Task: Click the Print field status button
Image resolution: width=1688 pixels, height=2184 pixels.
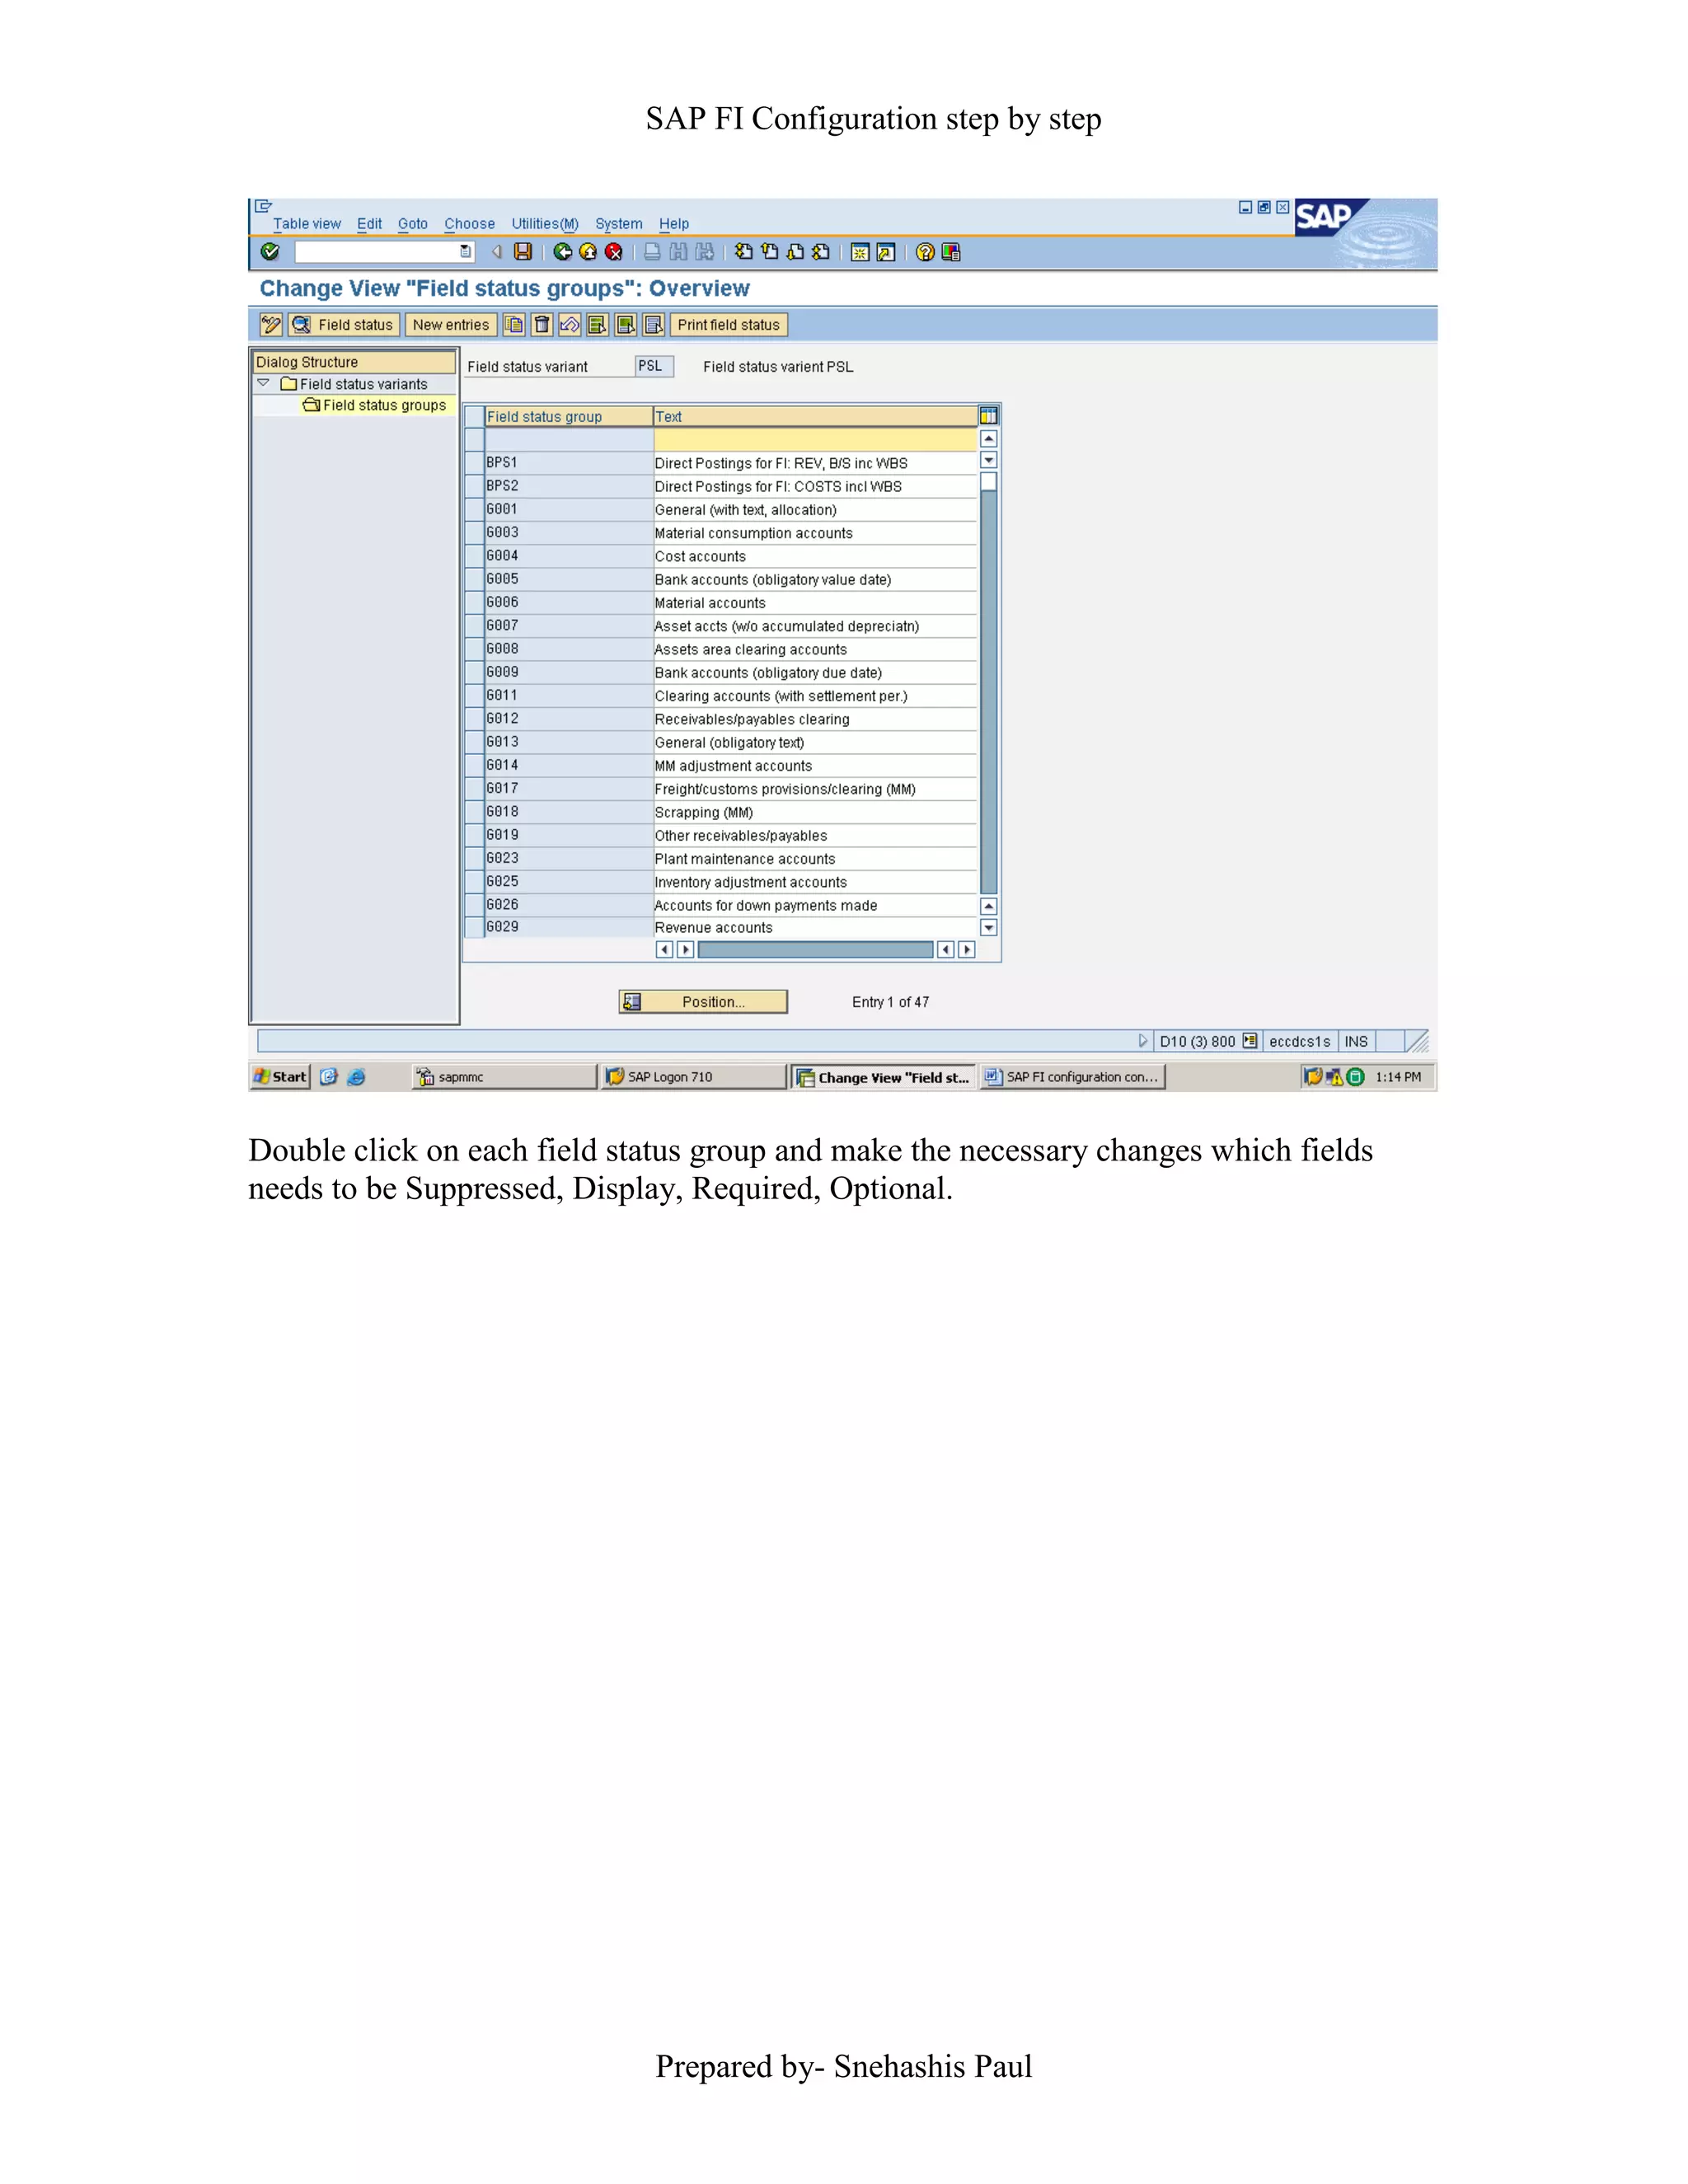Action: point(729,325)
